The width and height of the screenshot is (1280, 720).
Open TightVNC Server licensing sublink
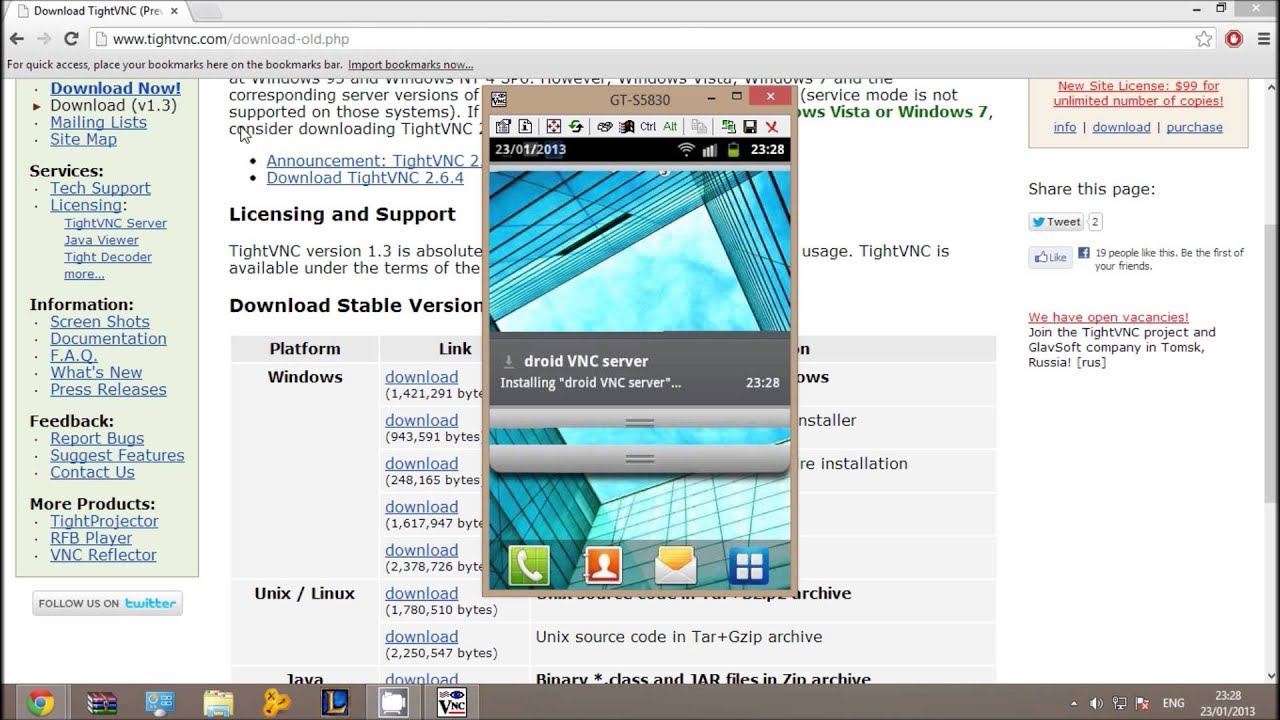116,223
